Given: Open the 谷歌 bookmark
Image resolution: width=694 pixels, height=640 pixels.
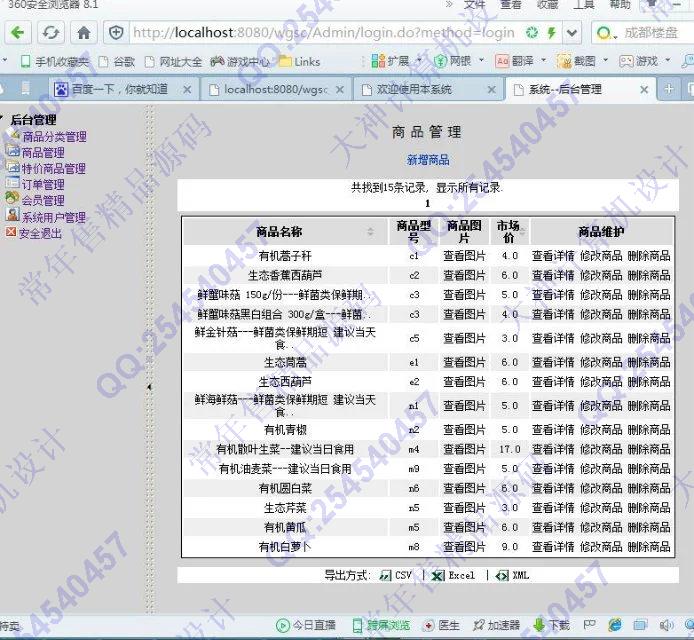Looking at the screenshot, I should tap(117, 62).
